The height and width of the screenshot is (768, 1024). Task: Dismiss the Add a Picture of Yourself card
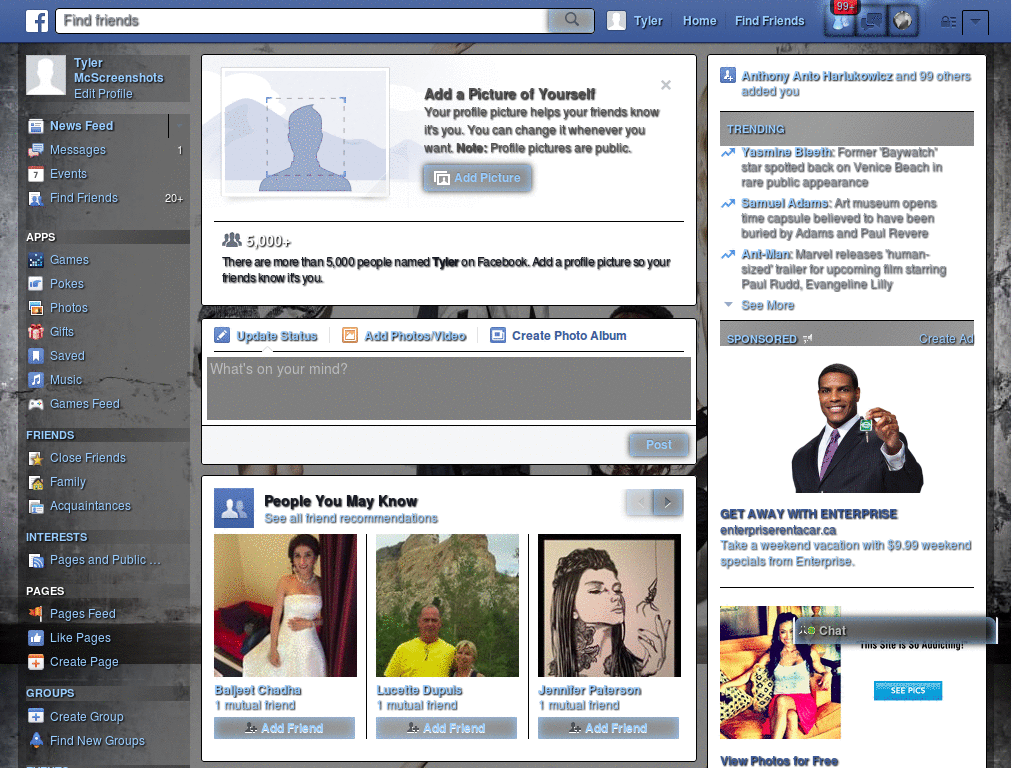click(x=665, y=85)
